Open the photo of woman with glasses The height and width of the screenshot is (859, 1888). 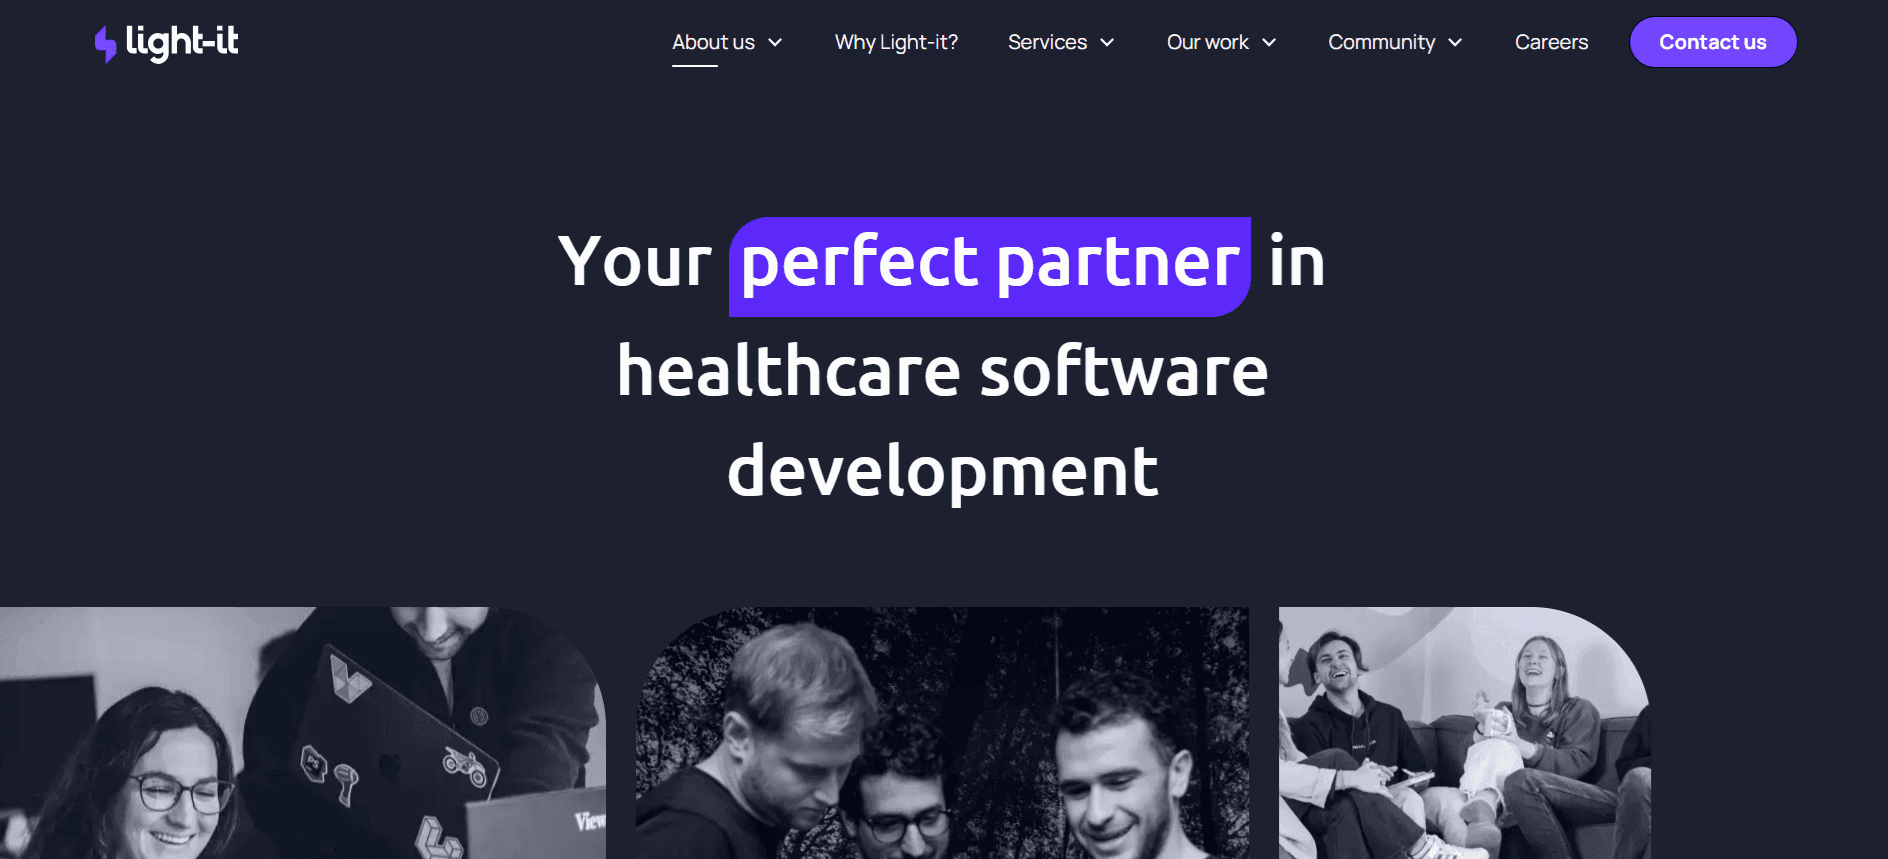point(302,733)
